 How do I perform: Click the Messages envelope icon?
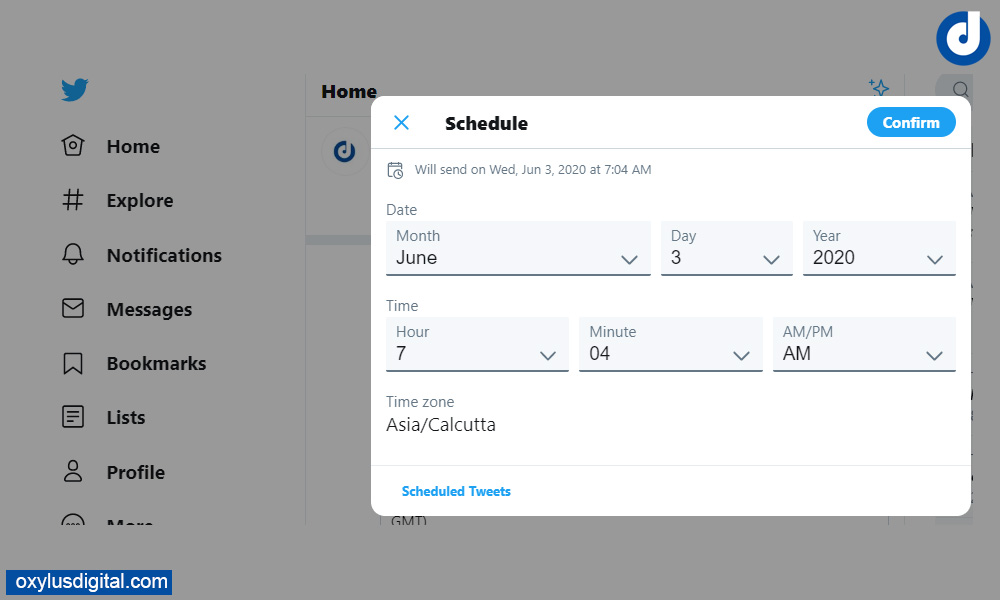[73, 309]
